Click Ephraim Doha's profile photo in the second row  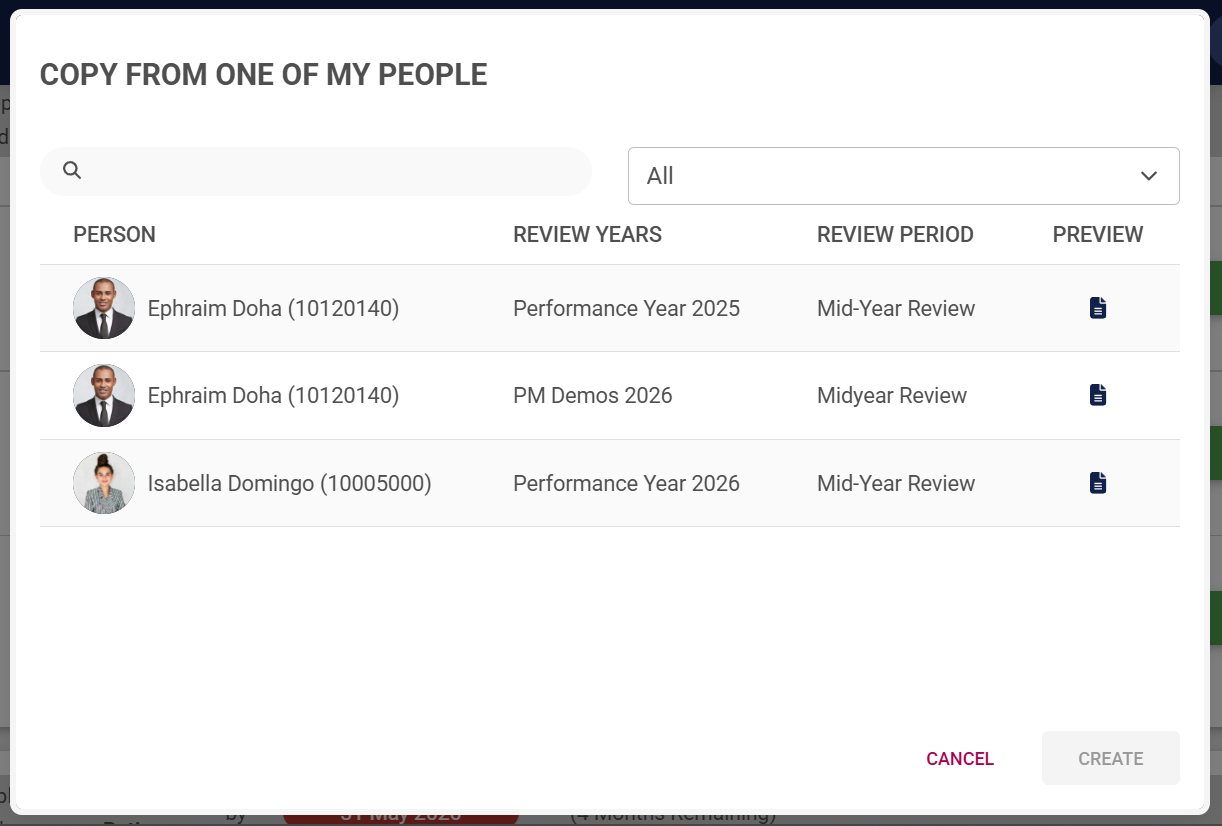pyautogui.click(x=103, y=395)
